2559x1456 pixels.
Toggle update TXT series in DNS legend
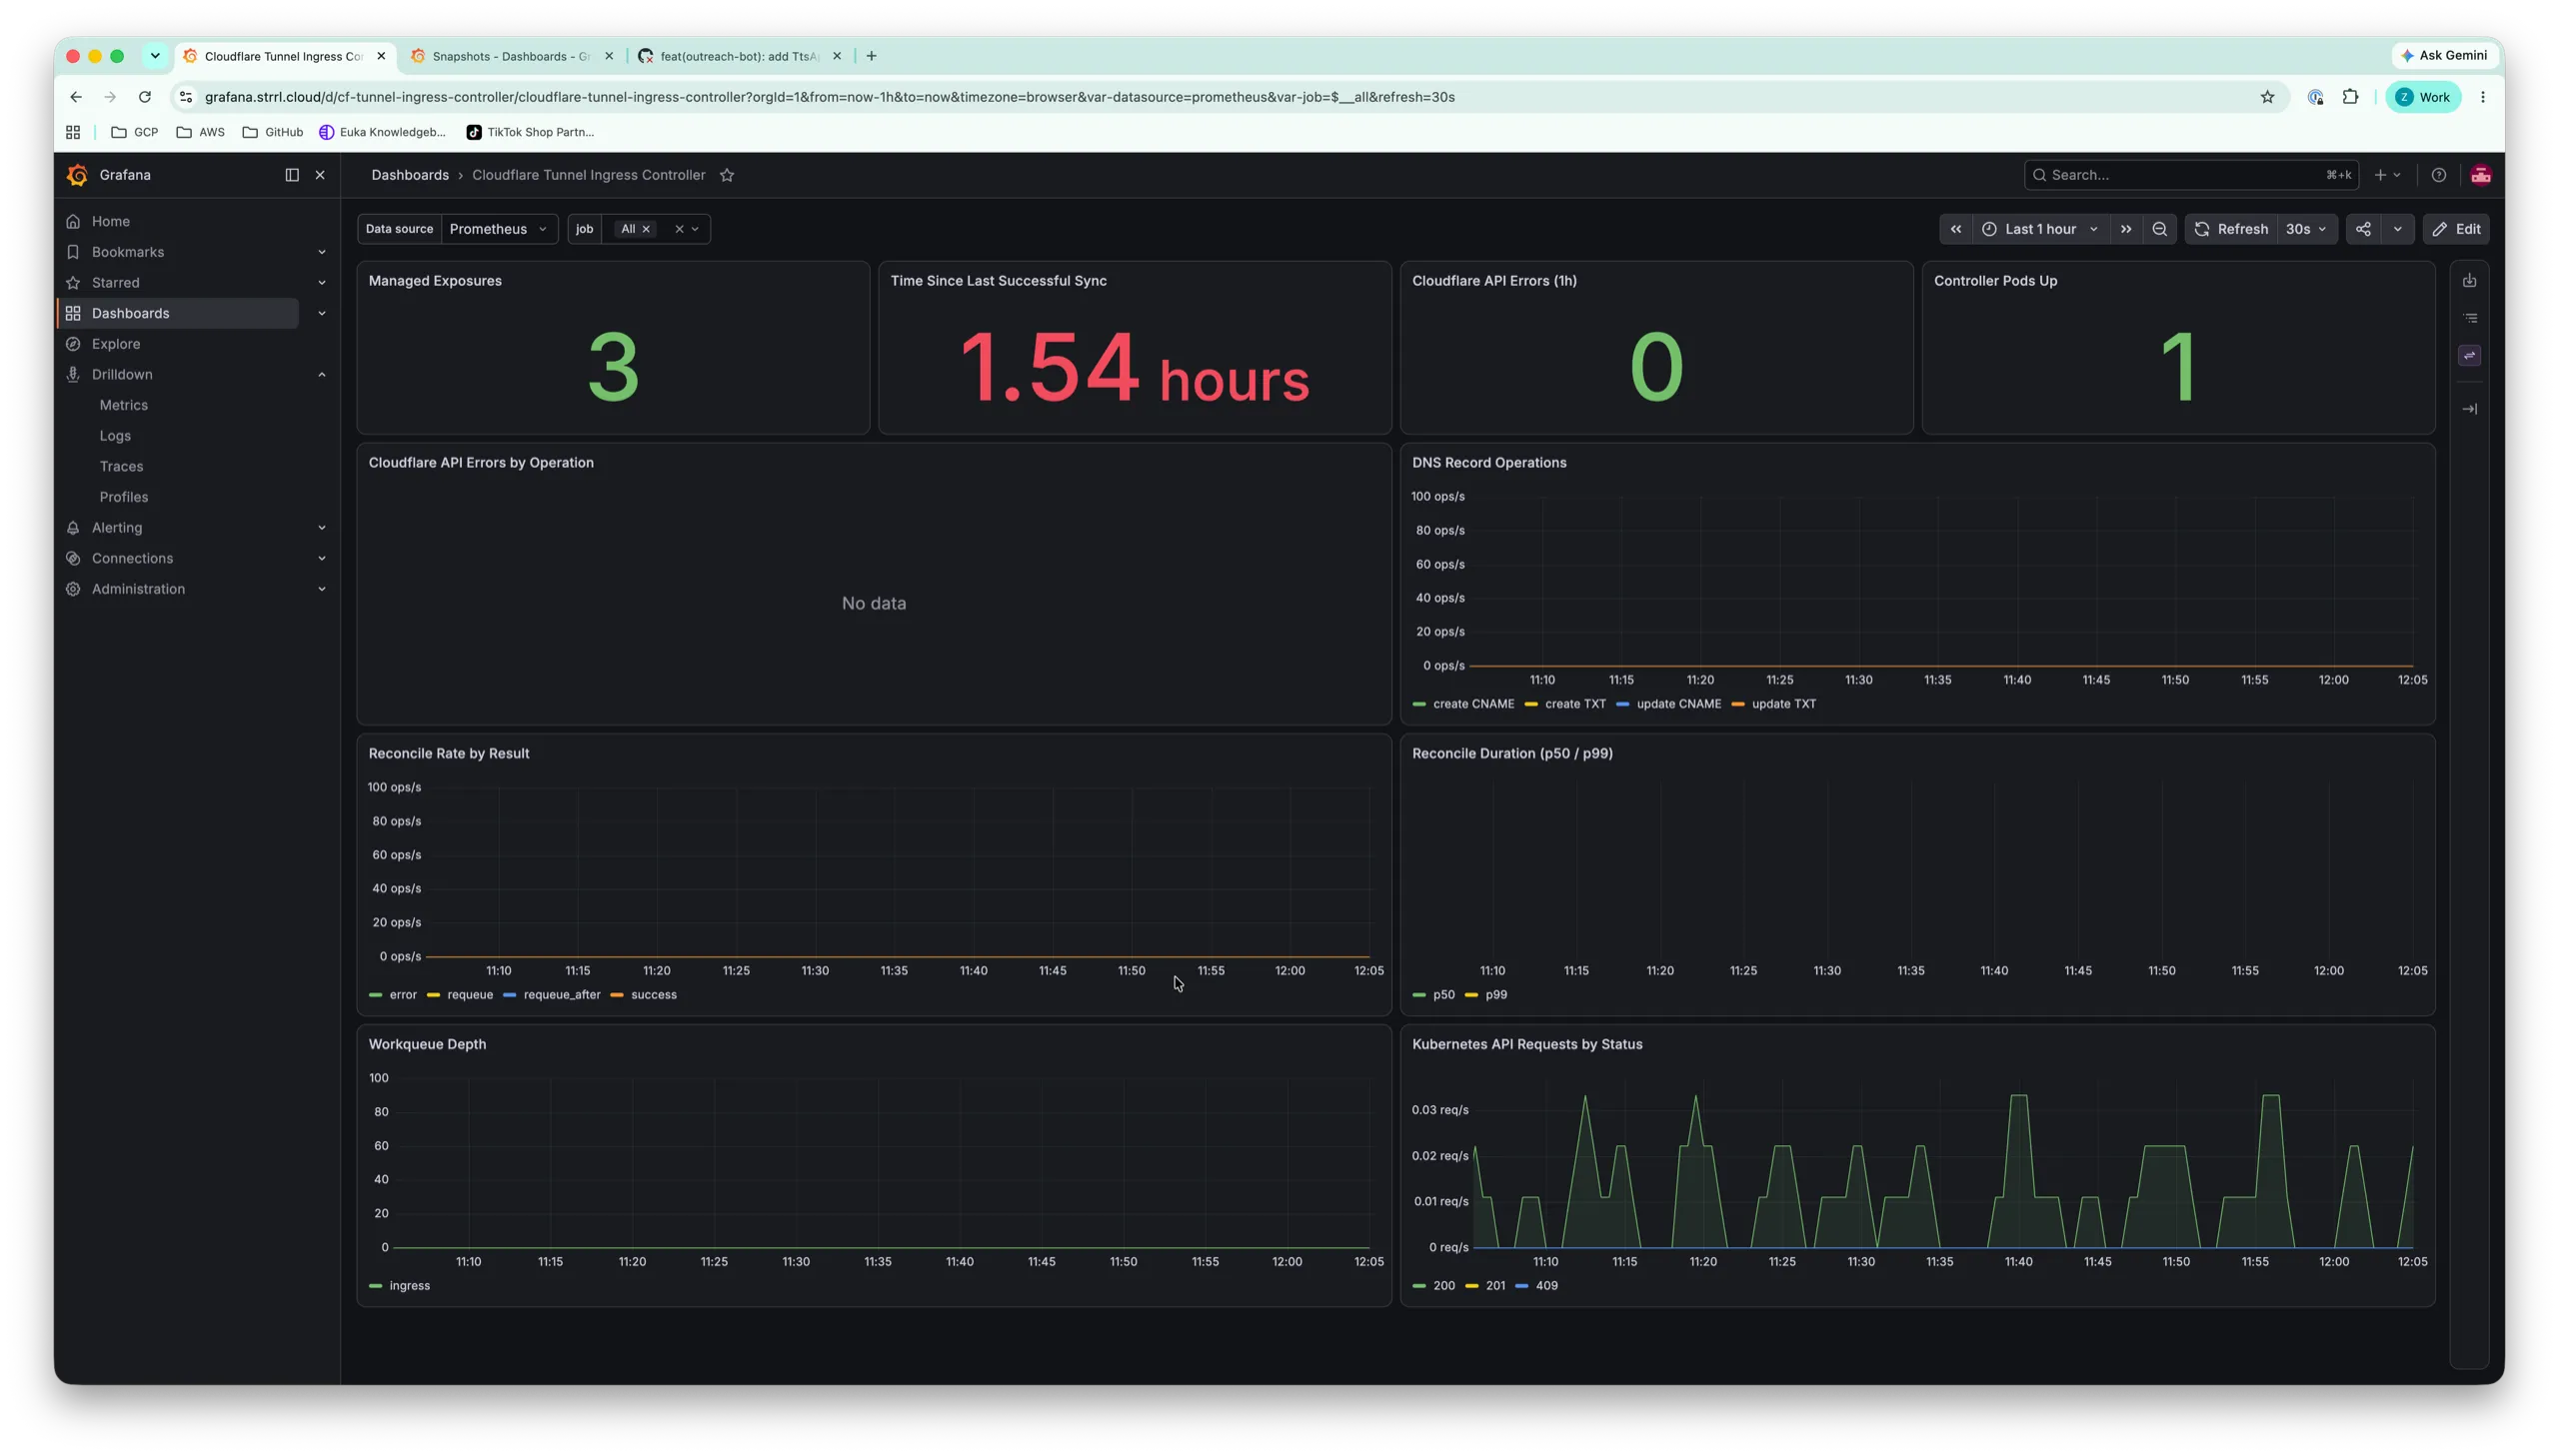(1783, 704)
